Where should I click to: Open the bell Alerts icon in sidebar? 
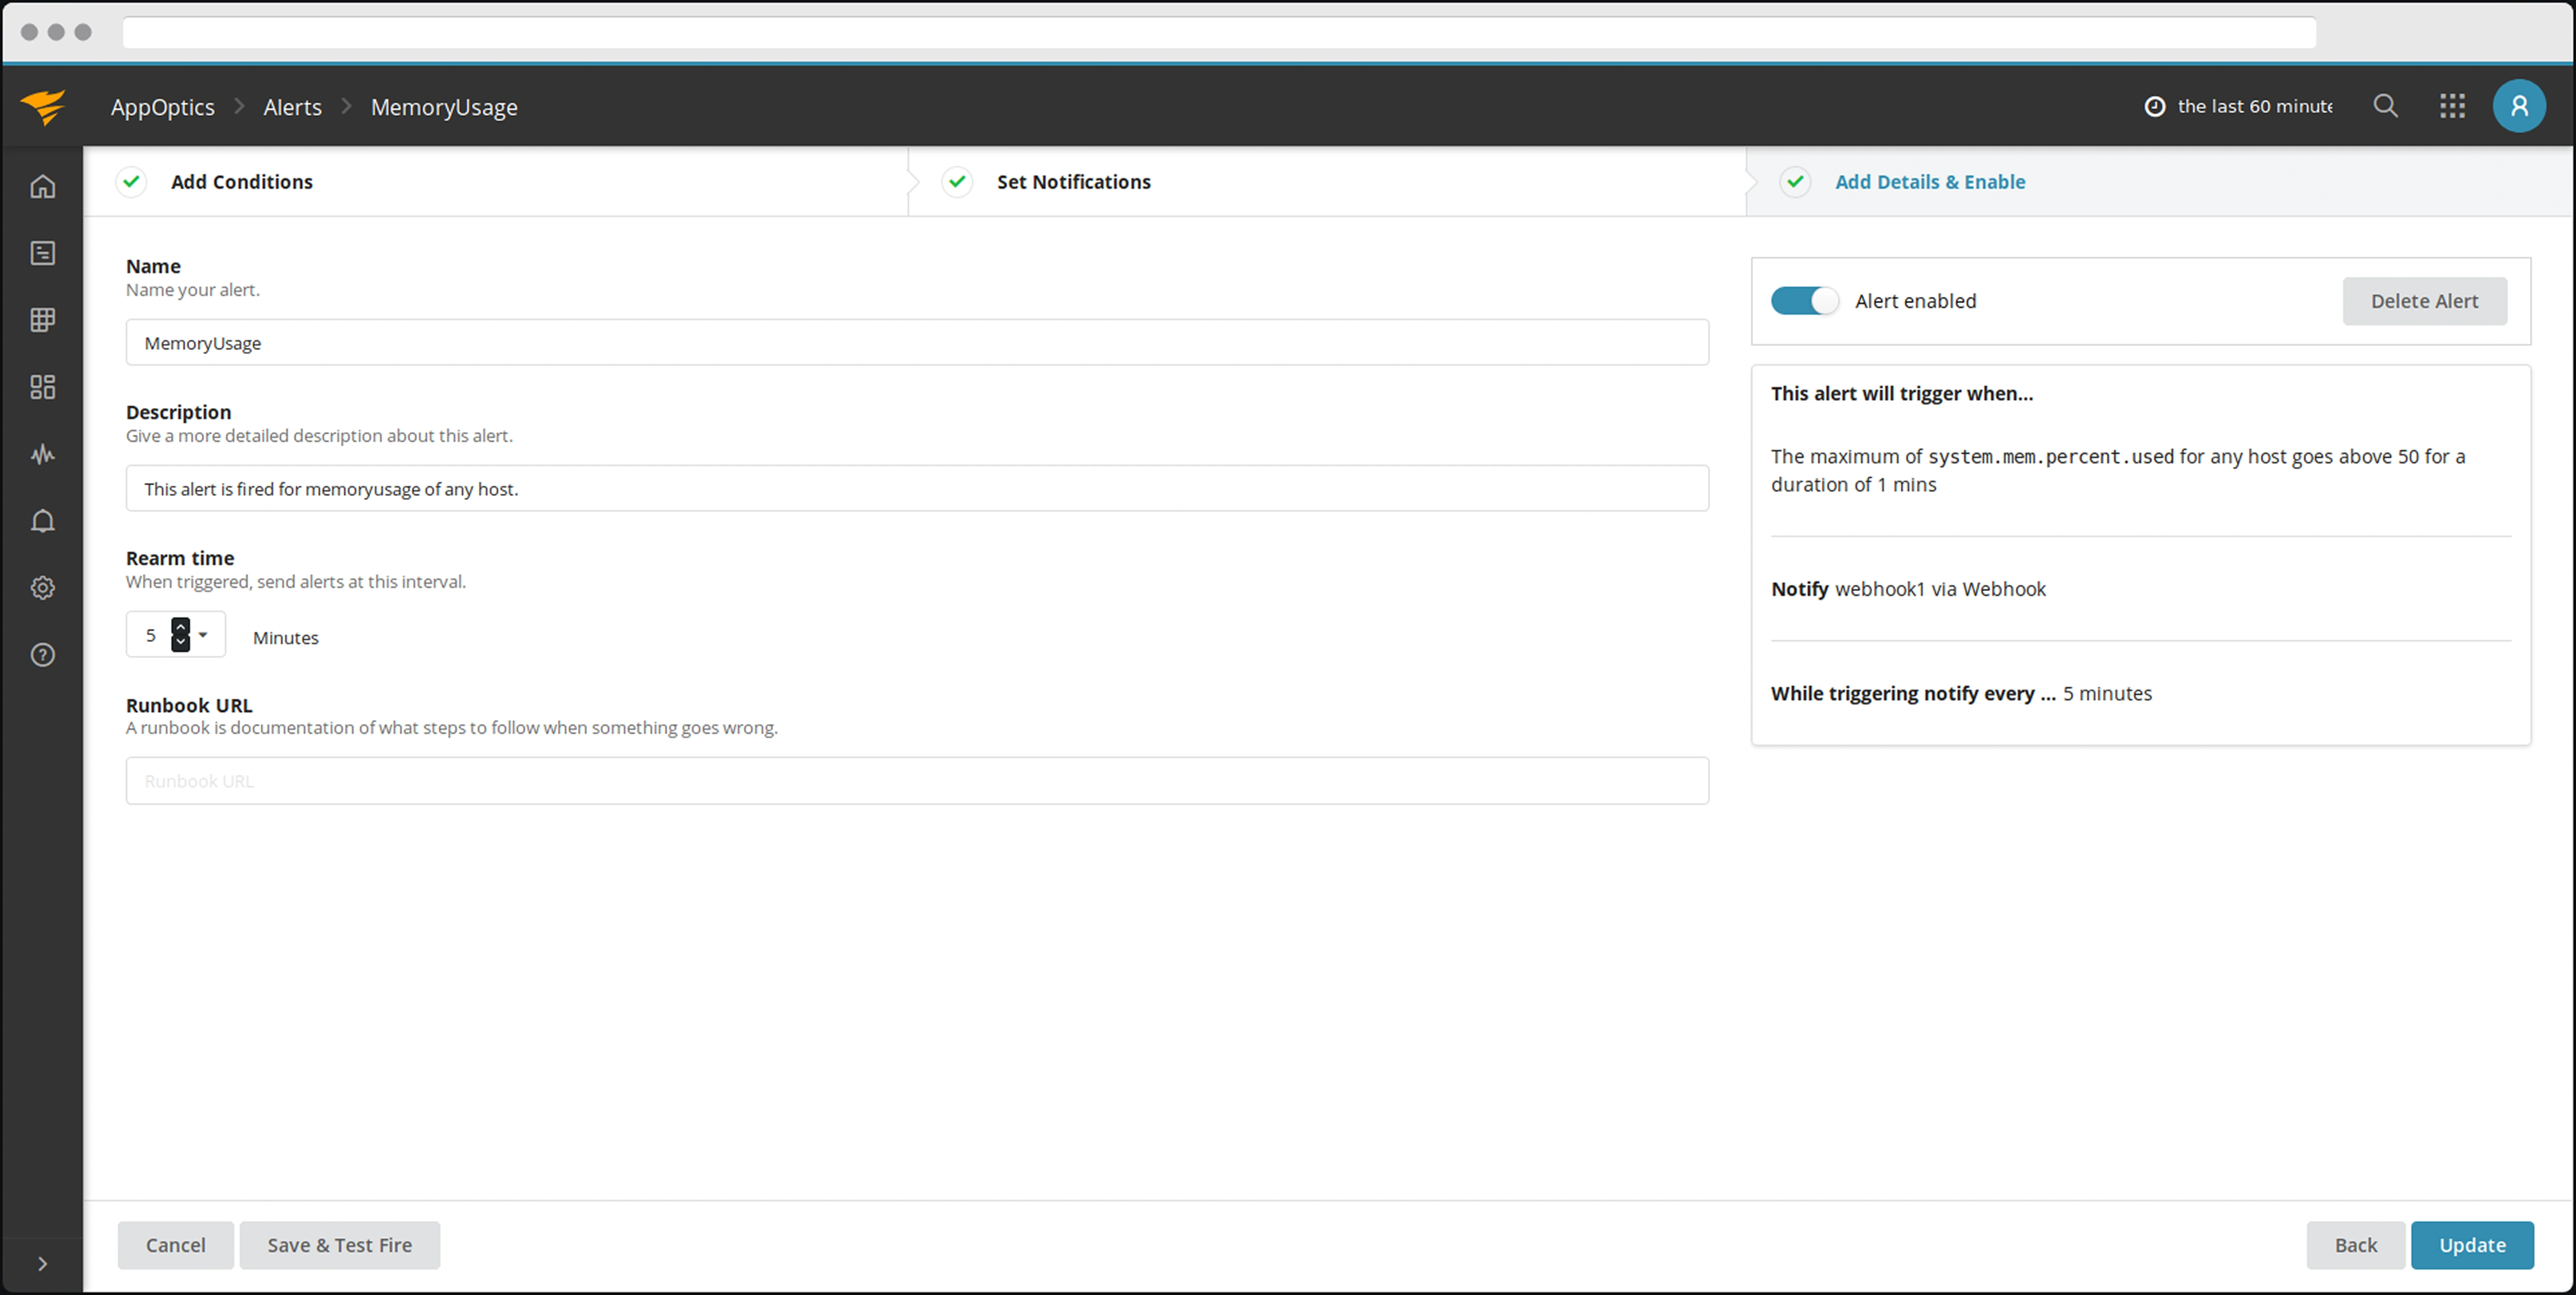[42, 521]
